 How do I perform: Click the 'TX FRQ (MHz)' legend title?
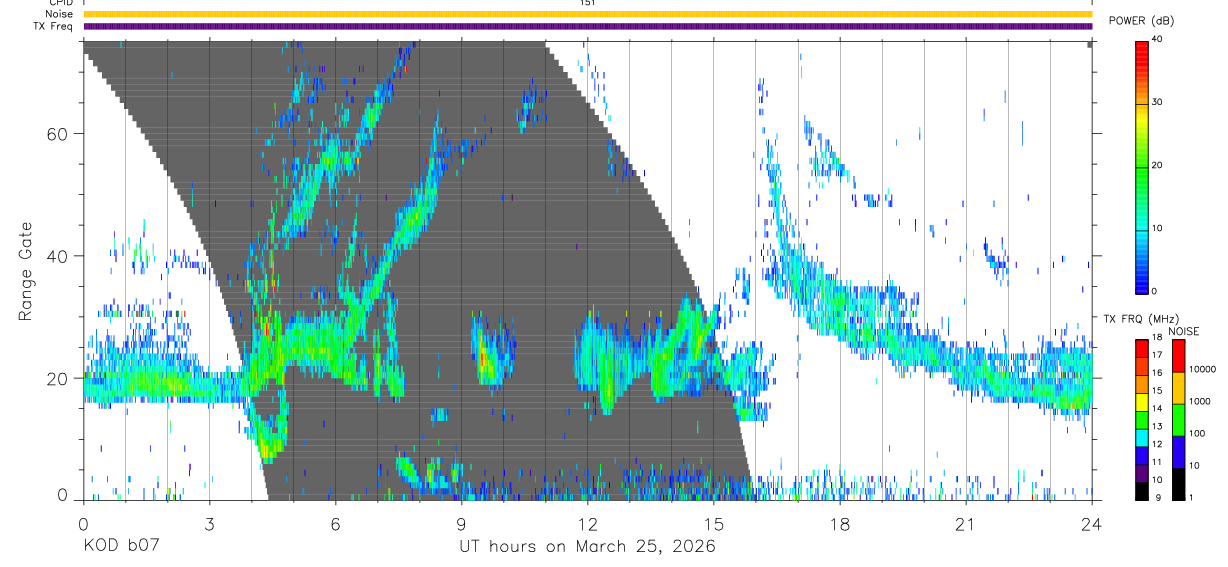[1142, 318]
